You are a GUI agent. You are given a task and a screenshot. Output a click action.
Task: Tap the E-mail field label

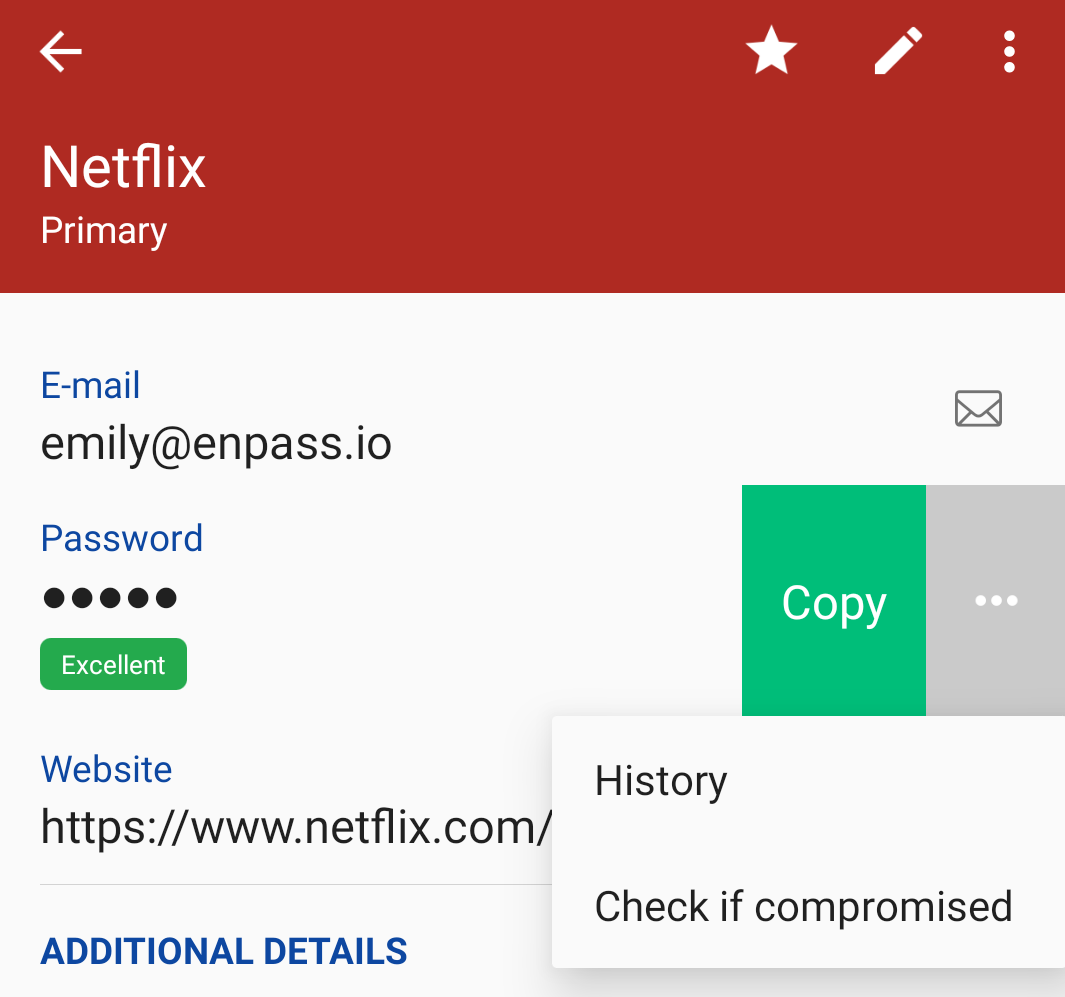coord(90,385)
